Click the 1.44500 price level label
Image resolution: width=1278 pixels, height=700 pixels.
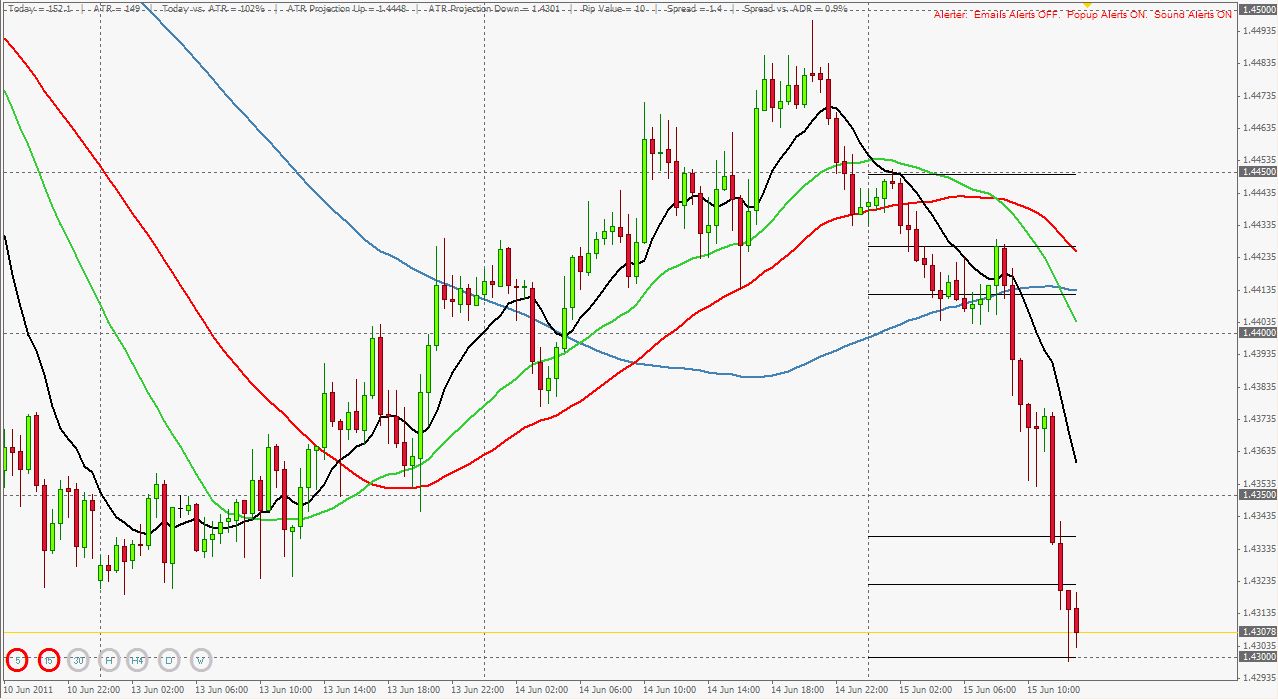point(1258,172)
